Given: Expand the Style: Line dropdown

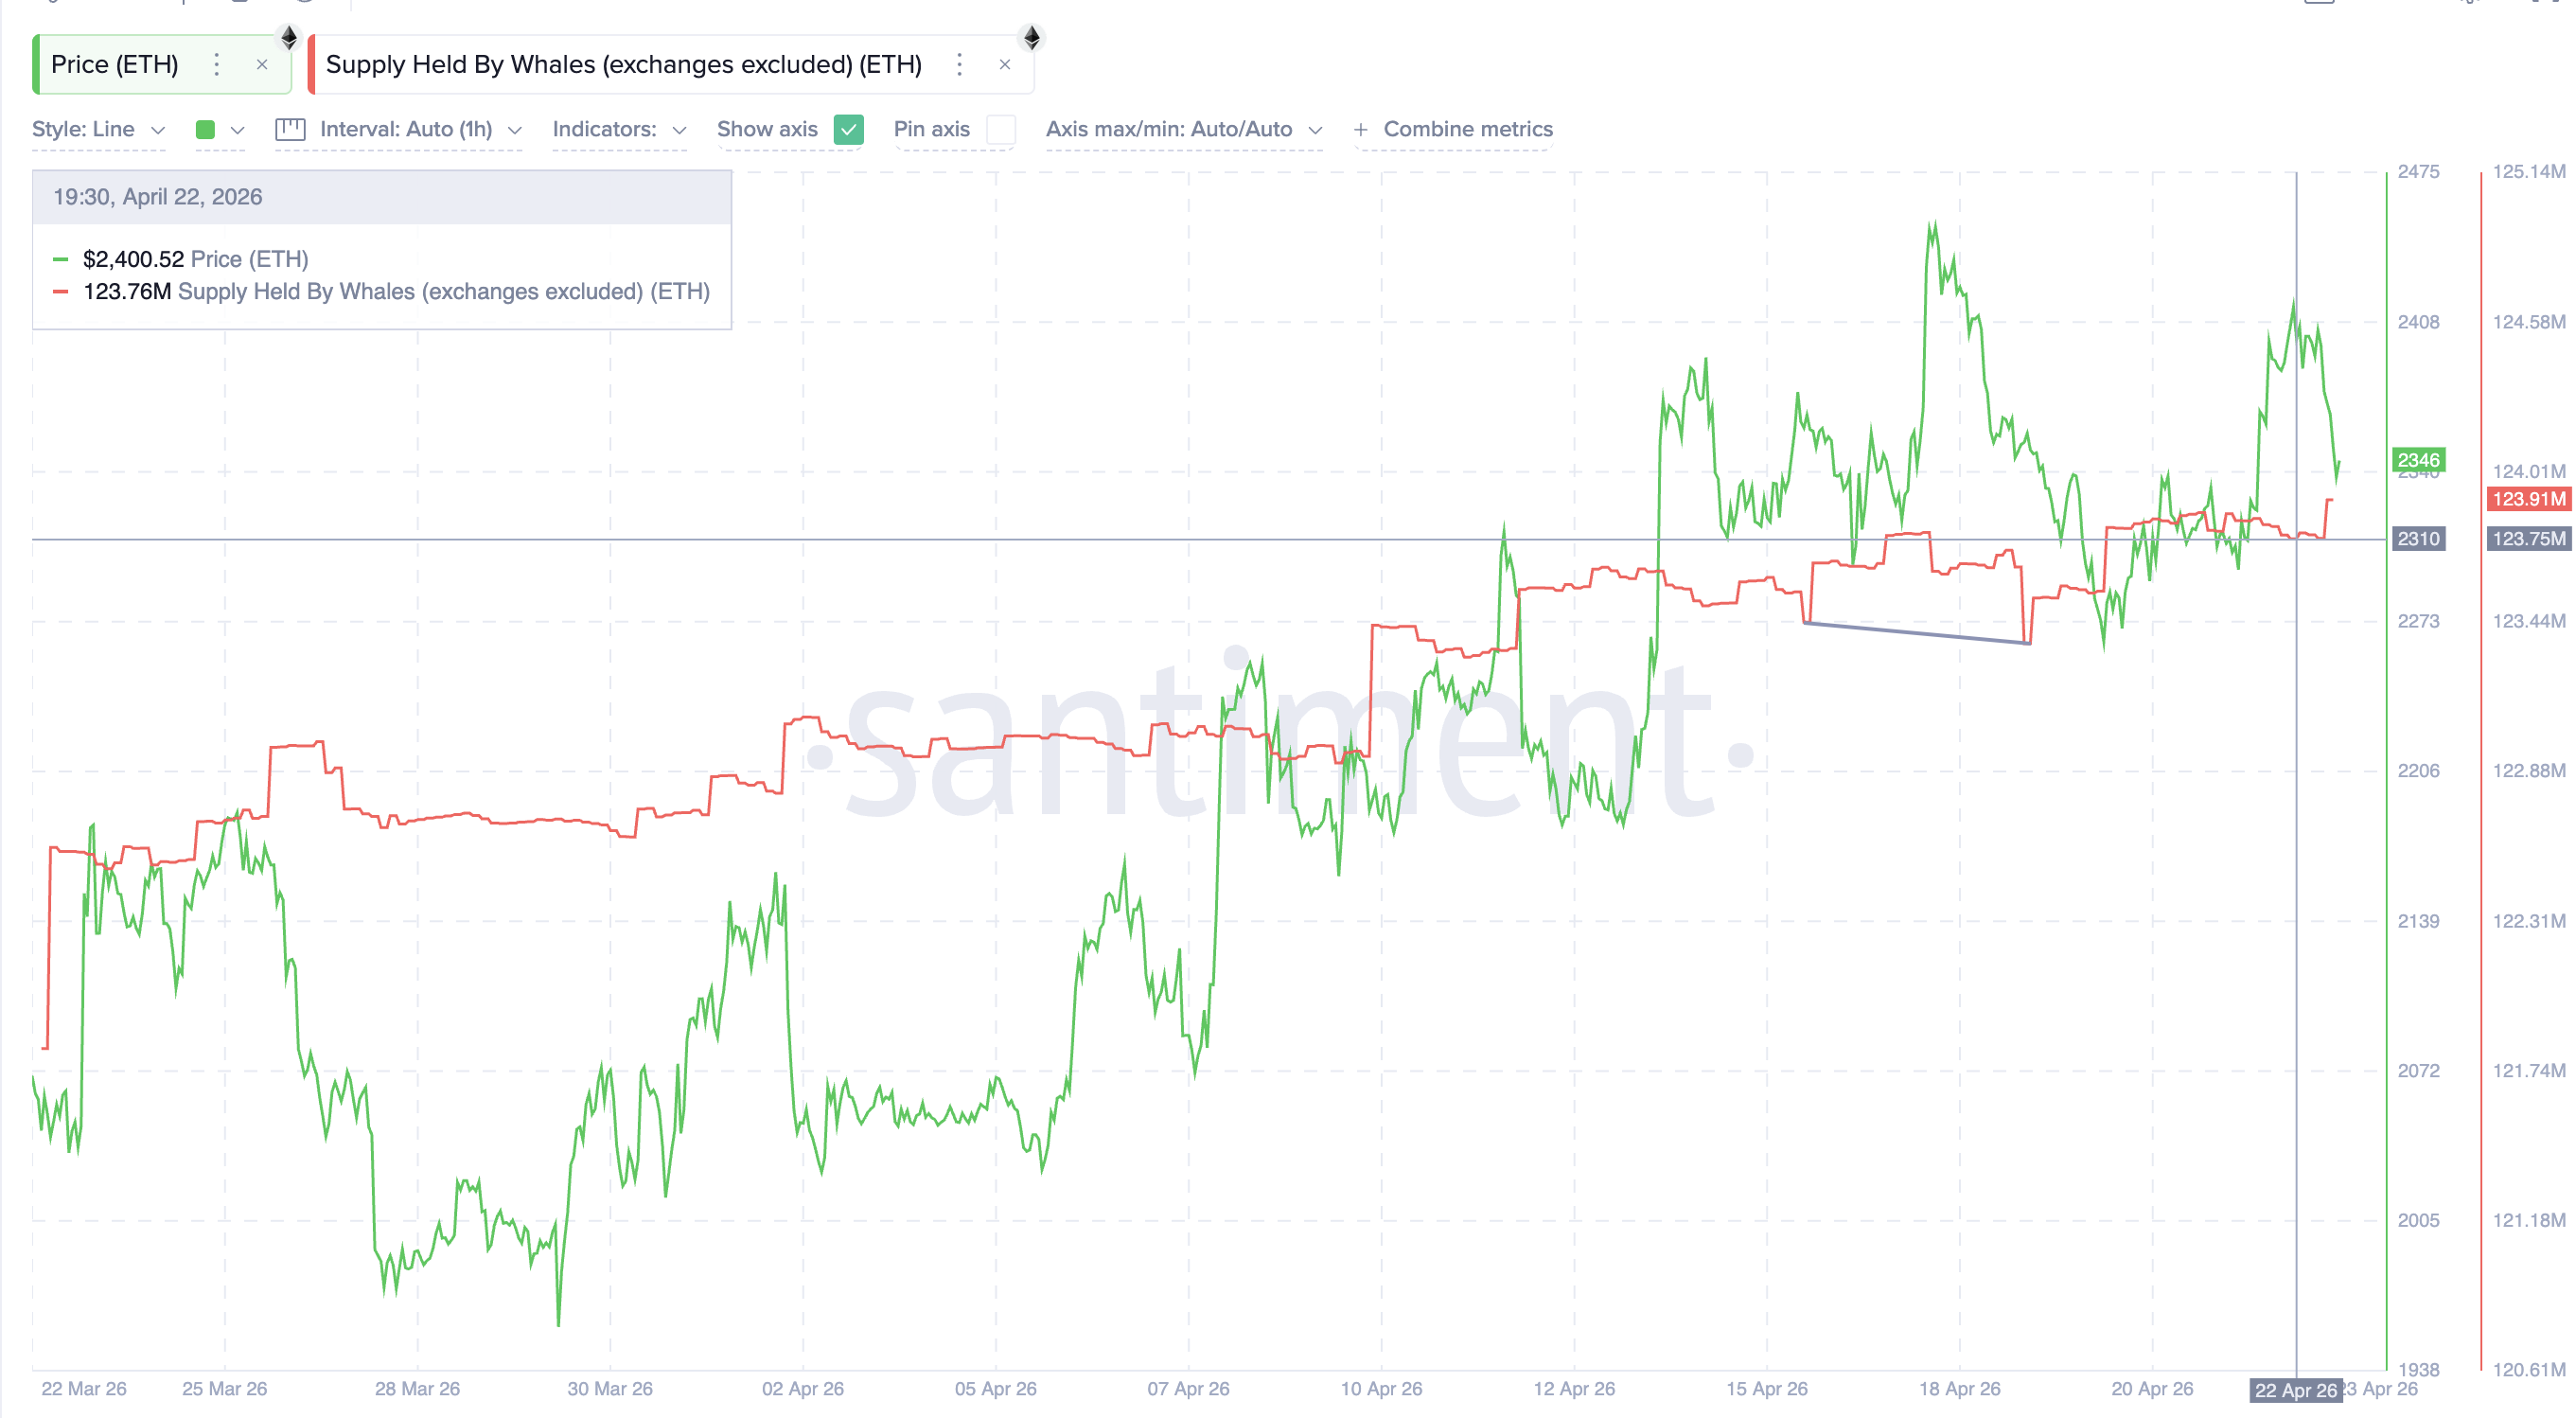Looking at the screenshot, I should point(98,129).
